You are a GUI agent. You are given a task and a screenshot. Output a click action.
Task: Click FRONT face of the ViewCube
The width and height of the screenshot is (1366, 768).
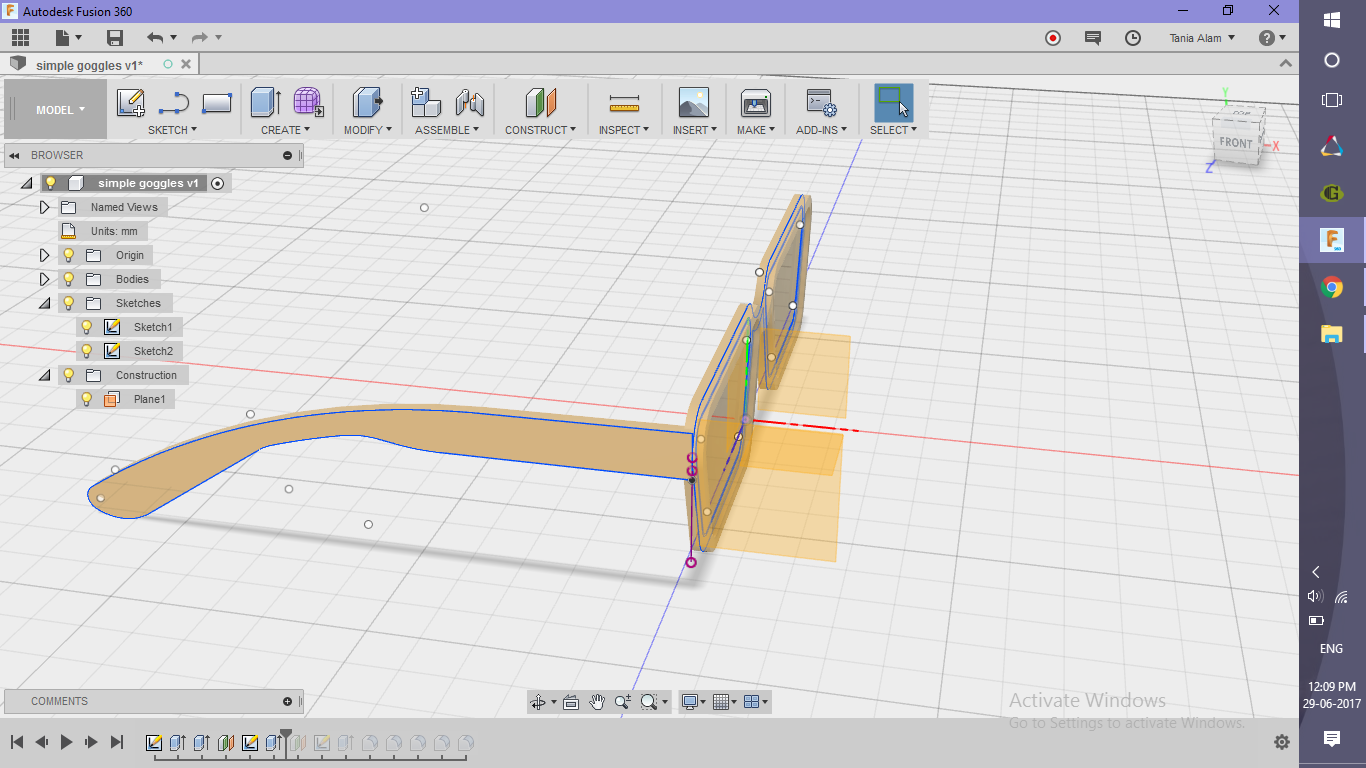(1236, 142)
